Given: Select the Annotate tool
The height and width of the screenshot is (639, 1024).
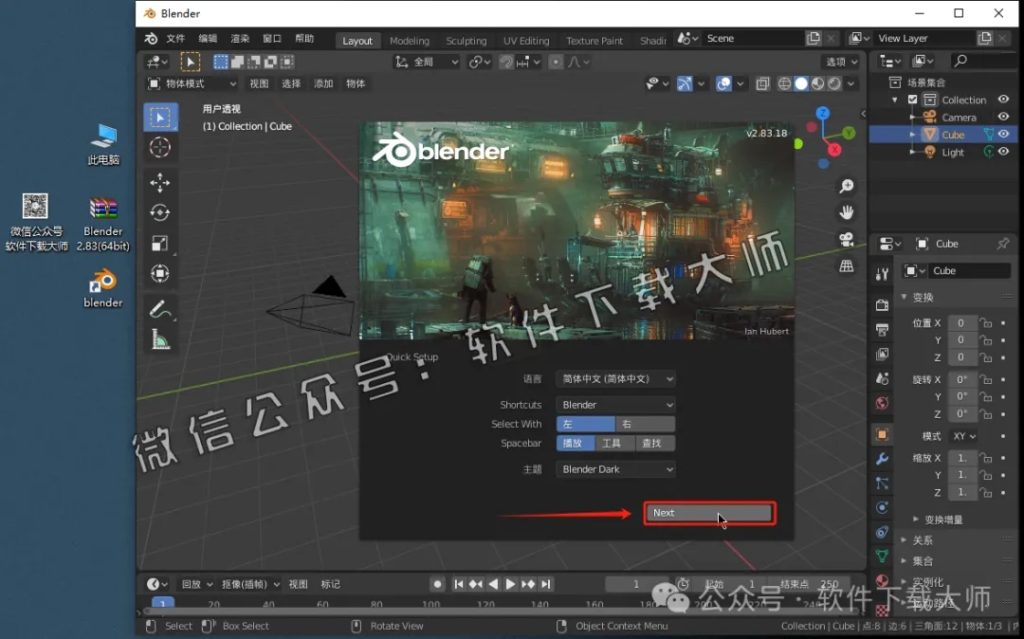Looking at the screenshot, I should click(x=161, y=310).
